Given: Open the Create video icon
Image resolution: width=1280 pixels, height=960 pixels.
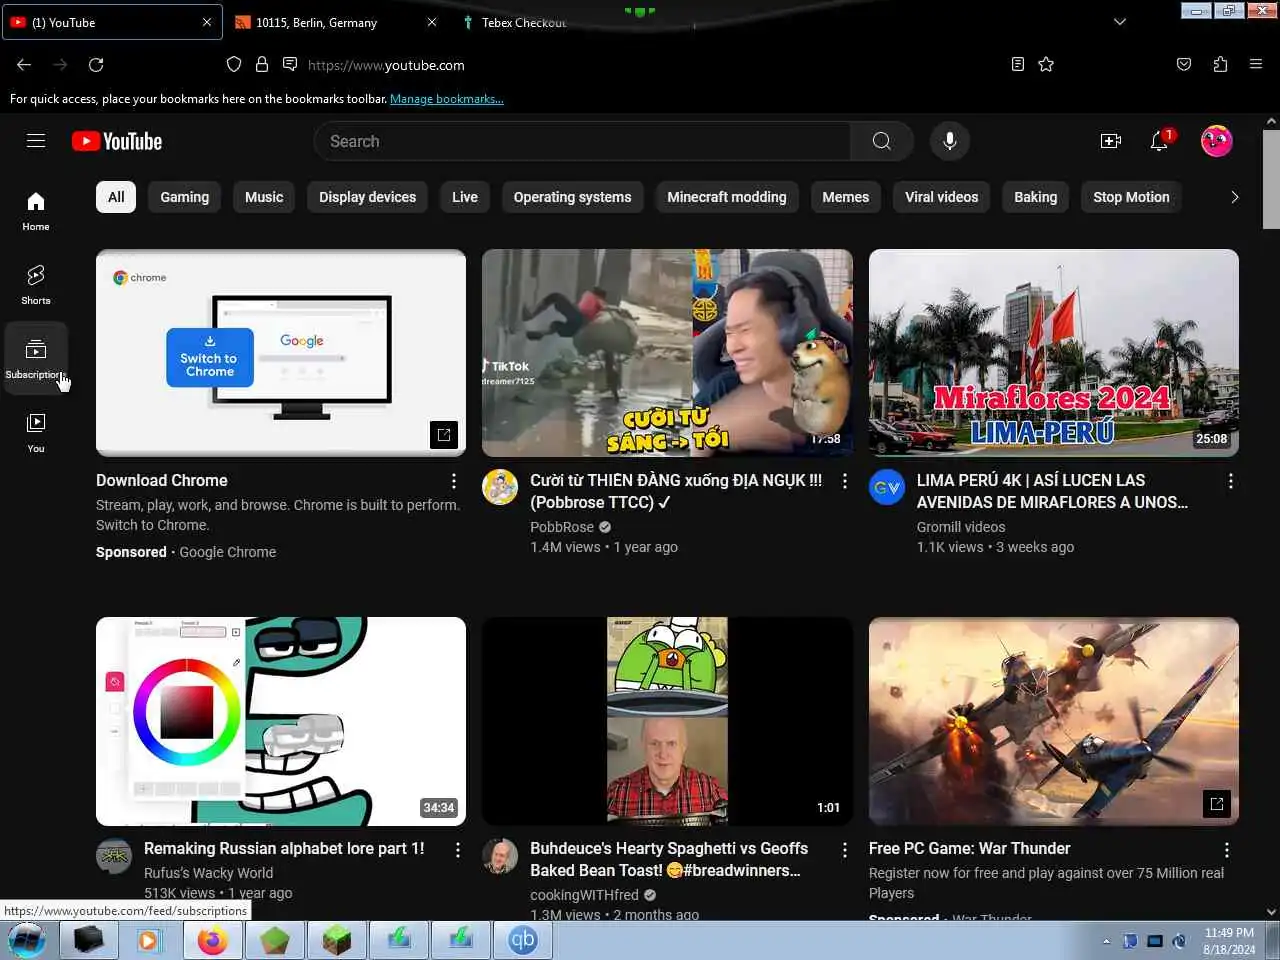Looking at the screenshot, I should point(1110,141).
